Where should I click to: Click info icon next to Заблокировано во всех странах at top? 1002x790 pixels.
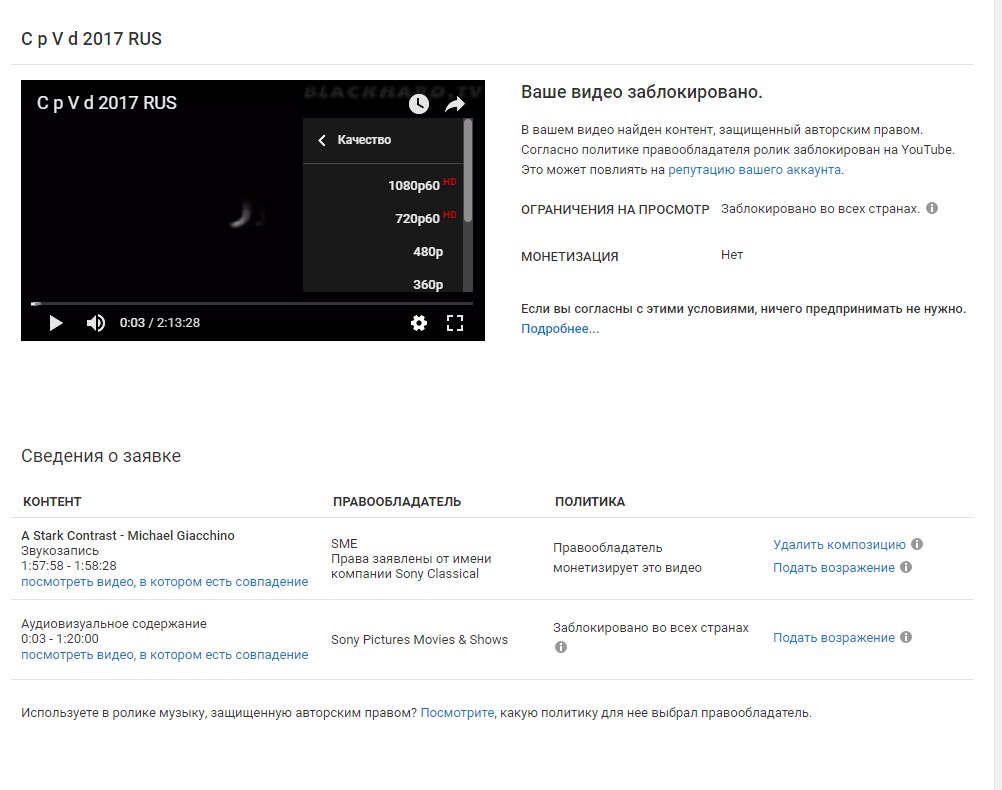[x=932, y=208]
